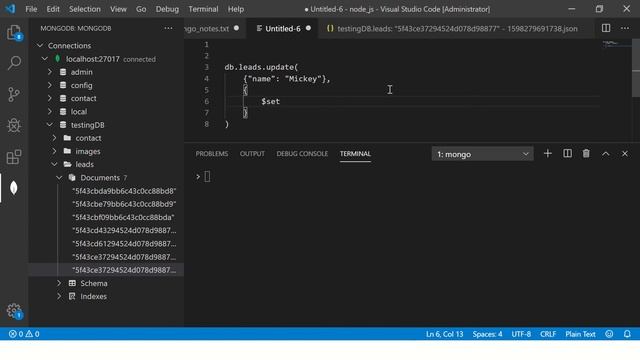Click unsaved dot on mongo_notes.txt tab
The height and width of the screenshot is (360, 640).
[236, 28]
